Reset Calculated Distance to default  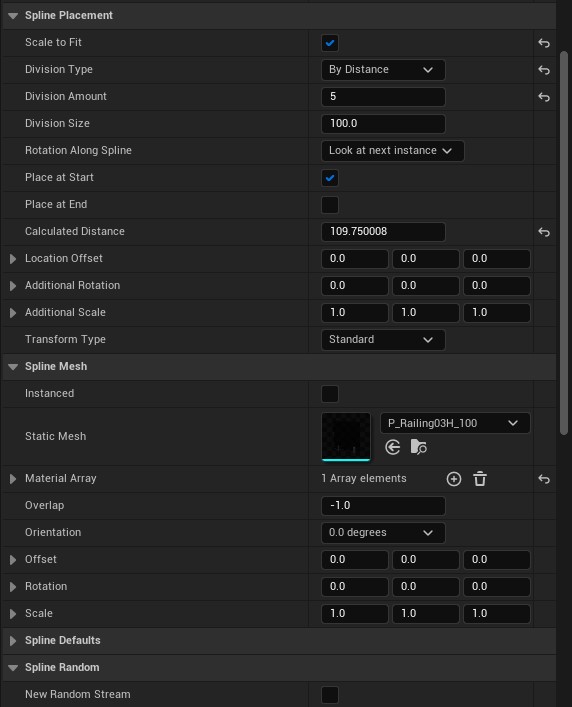pyautogui.click(x=544, y=232)
